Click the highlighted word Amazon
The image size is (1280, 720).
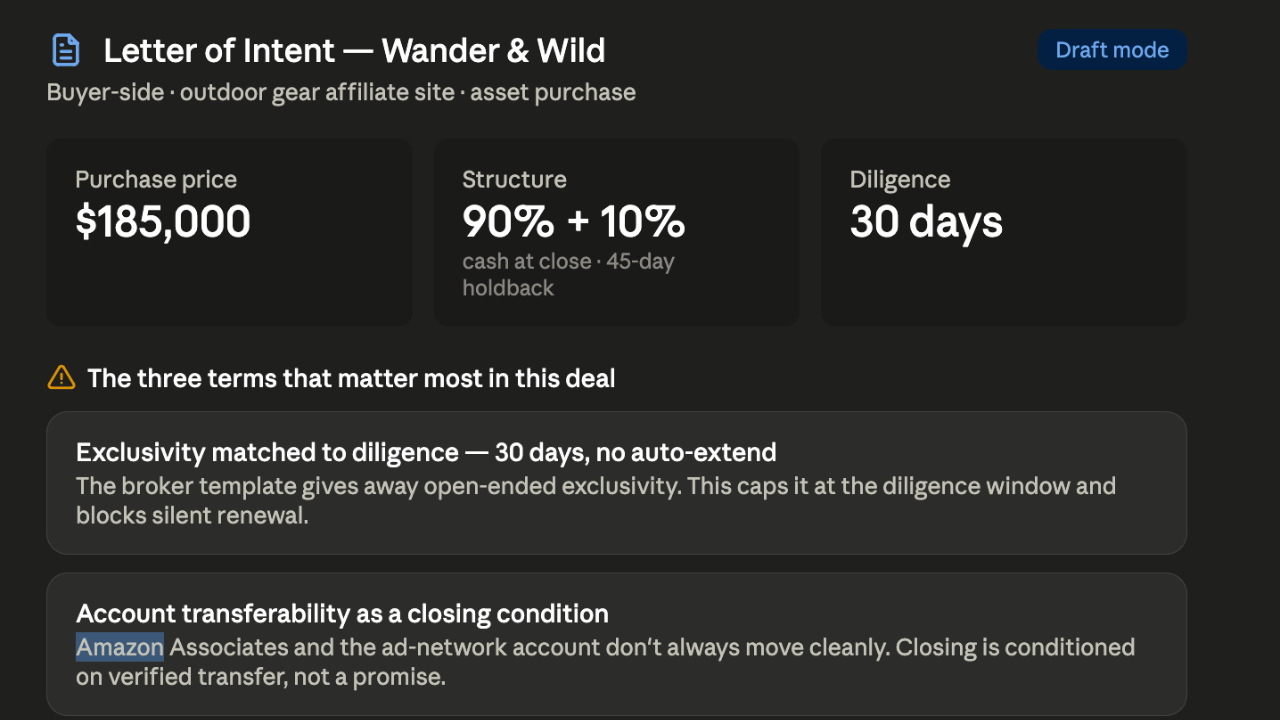point(120,647)
